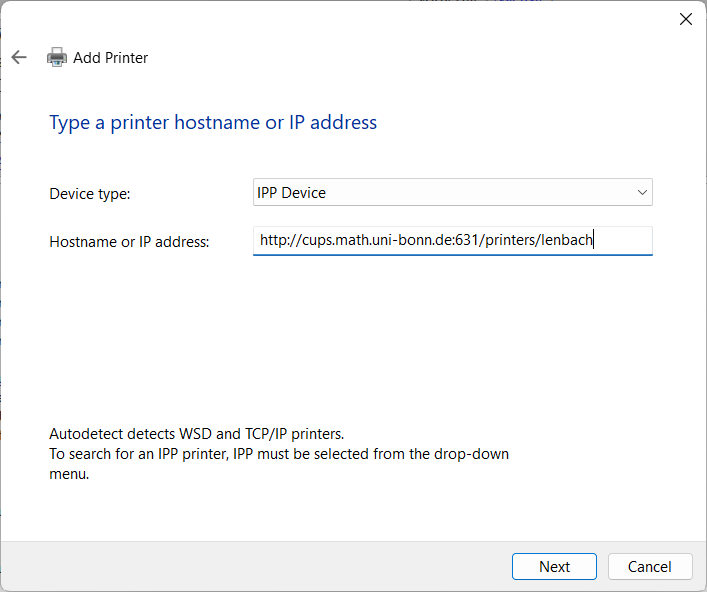Screen dimensions: 707x592
Task: Click the back arrow in the wizard
Action: (x=19, y=57)
